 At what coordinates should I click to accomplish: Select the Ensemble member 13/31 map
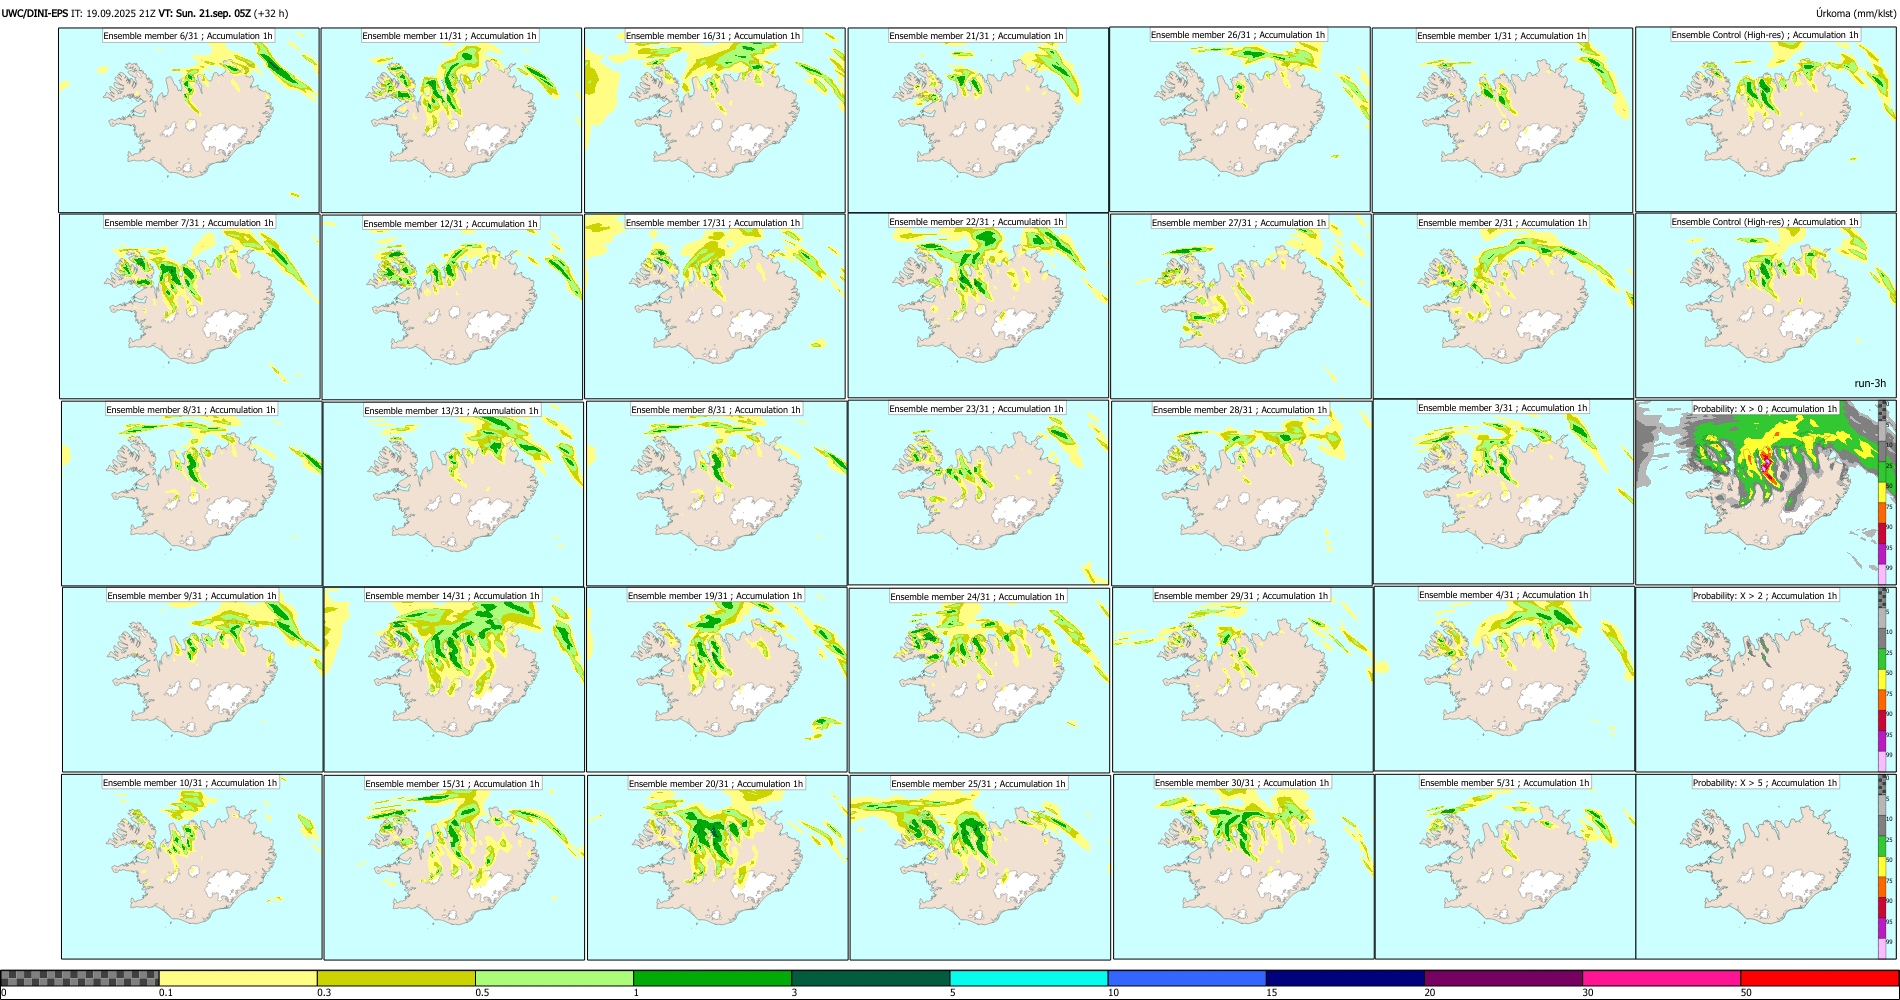(x=453, y=494)
